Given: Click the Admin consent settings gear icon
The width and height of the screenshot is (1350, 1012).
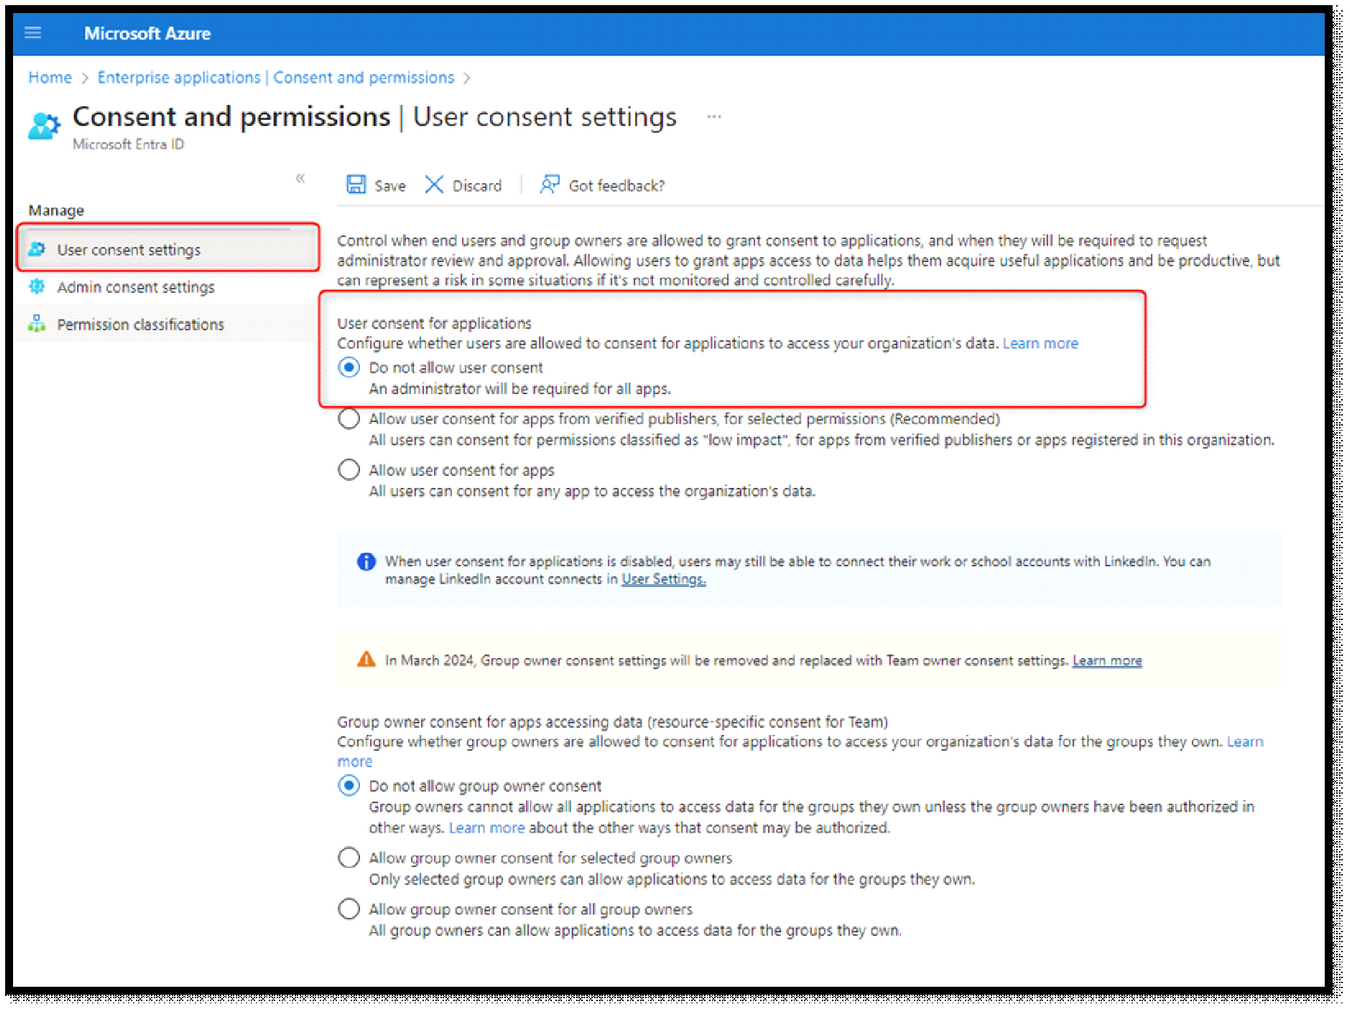Looking at the screenshot, I should coord(37,287).
